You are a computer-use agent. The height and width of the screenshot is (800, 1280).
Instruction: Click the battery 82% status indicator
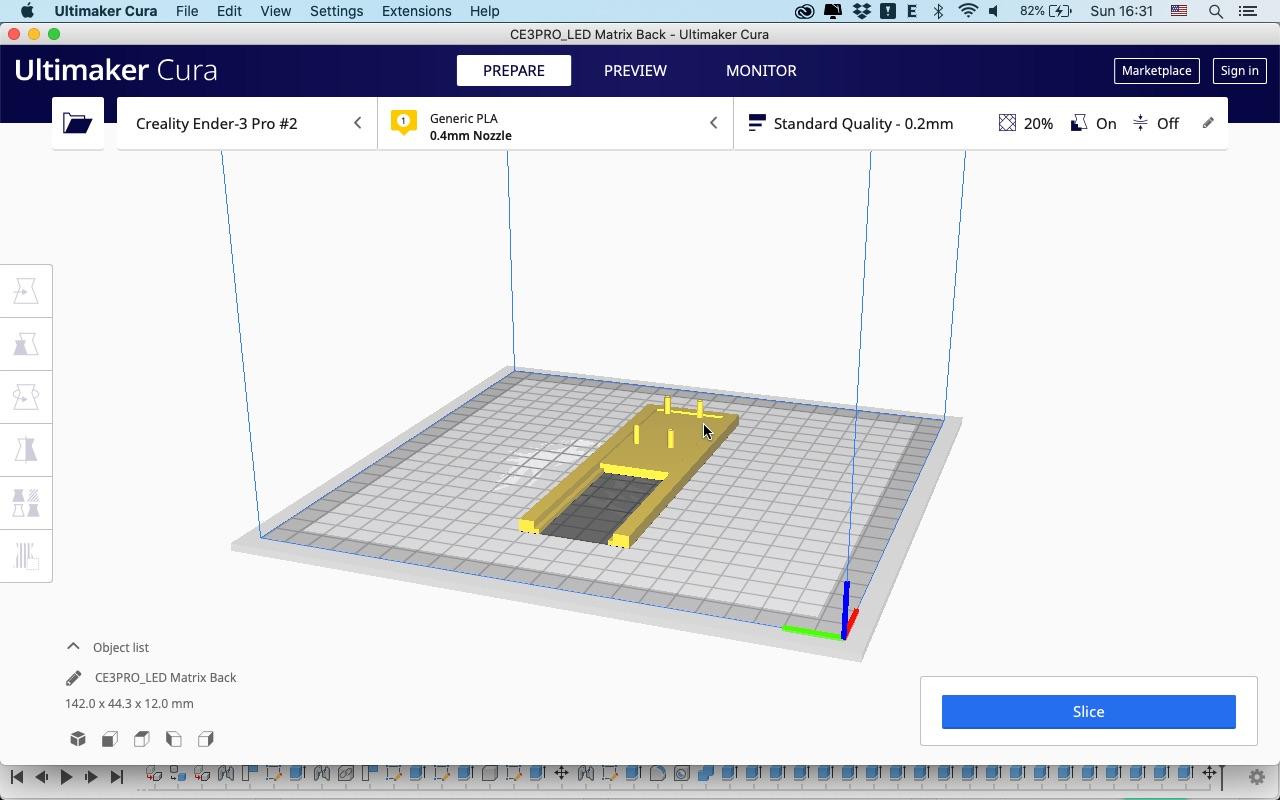coord(1046,11)
